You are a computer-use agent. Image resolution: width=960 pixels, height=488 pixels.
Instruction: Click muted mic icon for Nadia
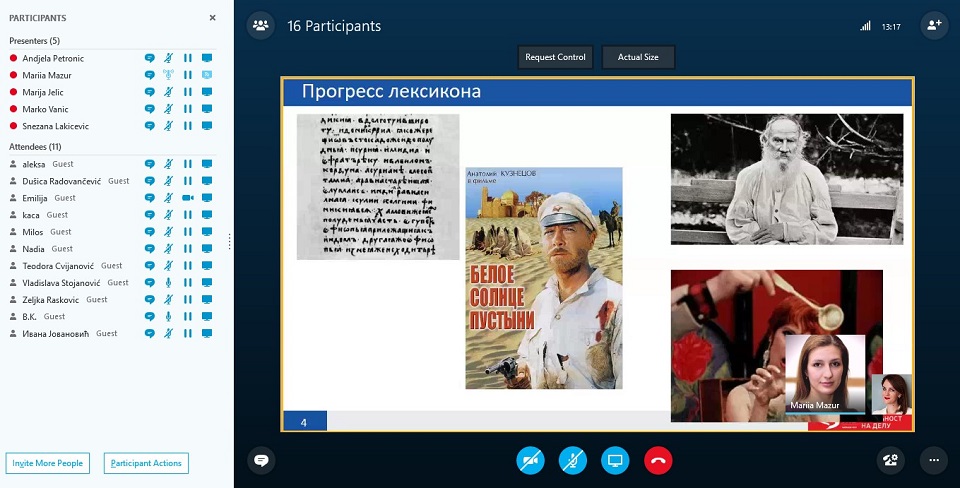pyautogui.click(x=168, y=249)
